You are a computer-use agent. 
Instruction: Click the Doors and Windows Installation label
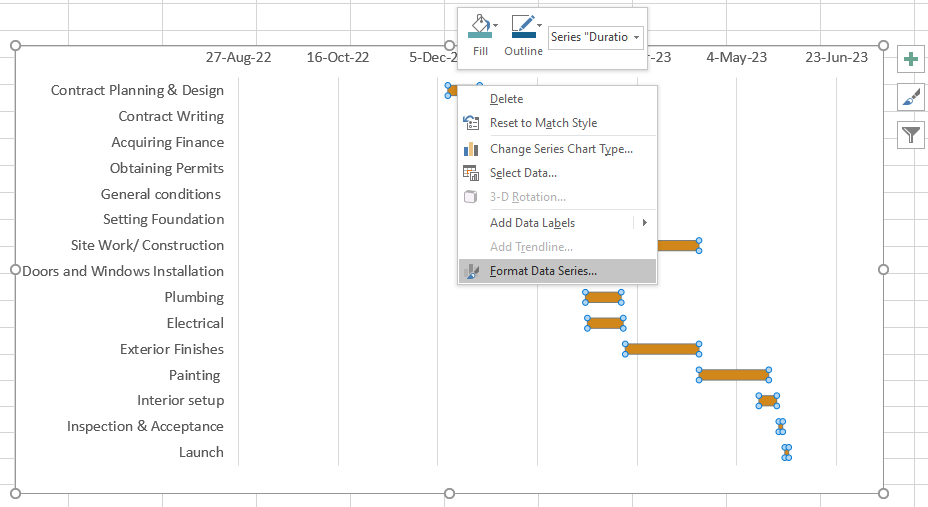(x=123, y=272)
